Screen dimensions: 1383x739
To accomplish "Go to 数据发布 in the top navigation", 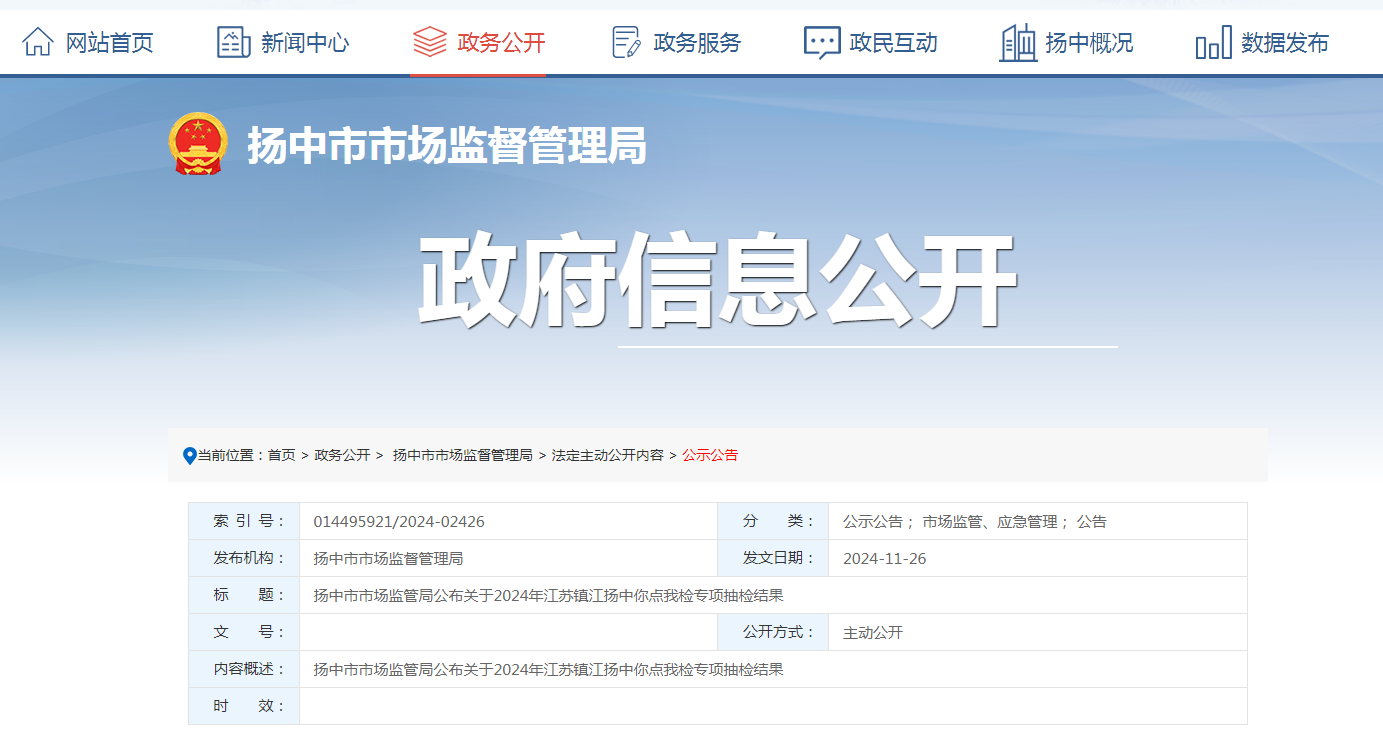I will pos(1285,43).
